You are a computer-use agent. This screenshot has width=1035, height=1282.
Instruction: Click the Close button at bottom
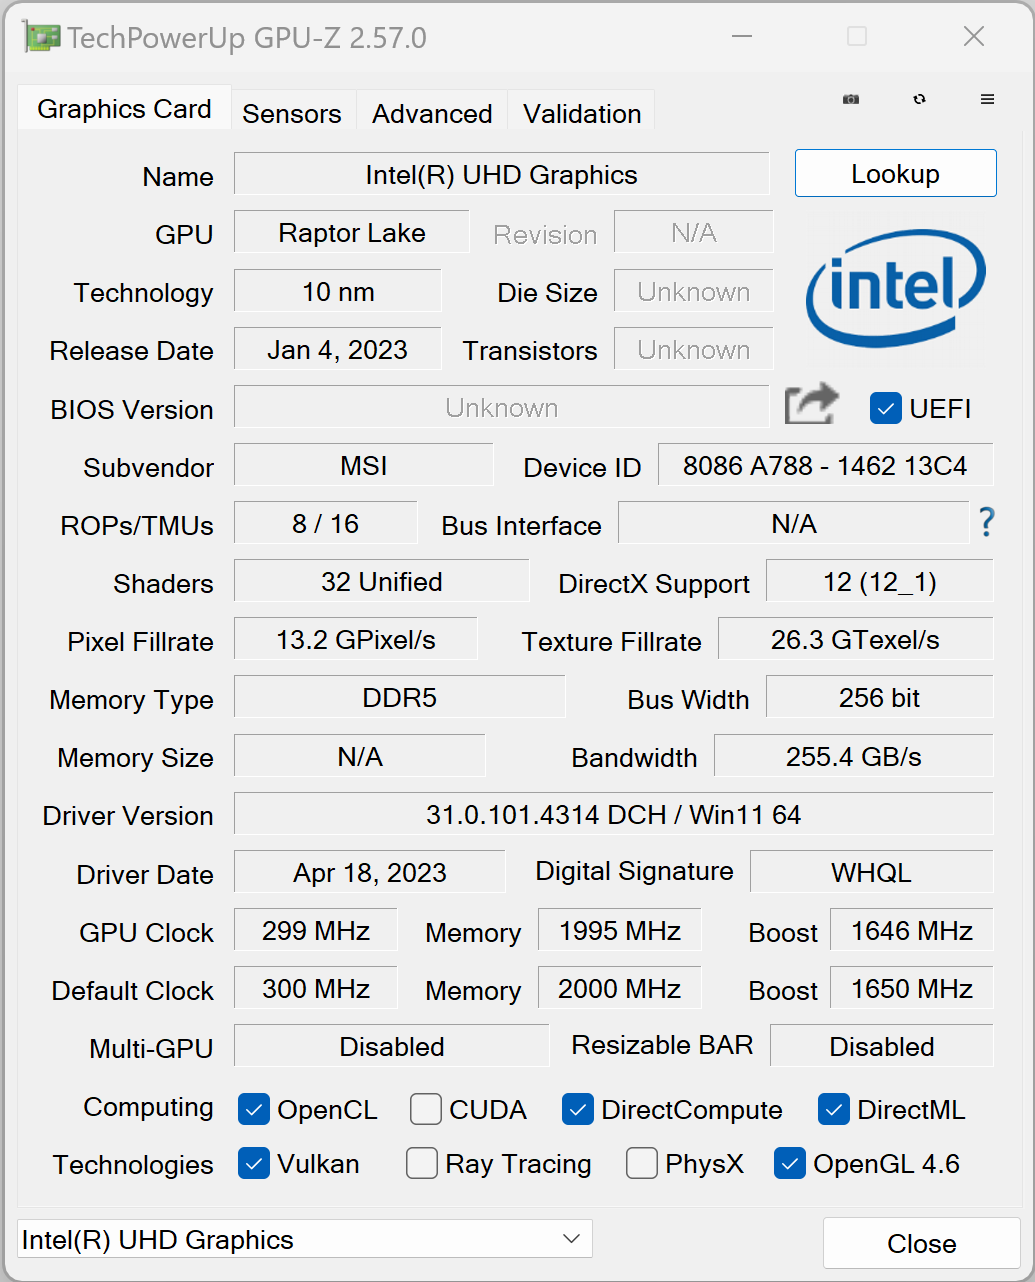[x=921, y=1243]
